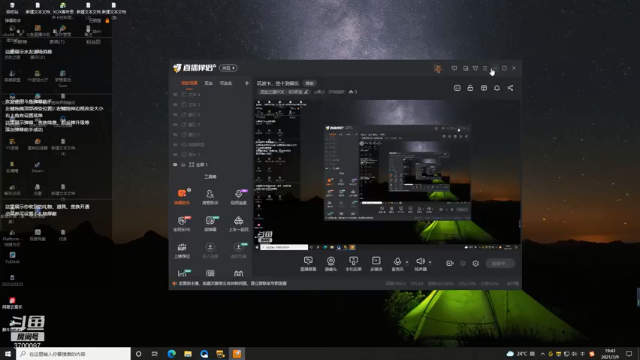The width and height of the screenshot is (640, 360).
Task: Select the first orange scene tab
Action: (189, 83)
